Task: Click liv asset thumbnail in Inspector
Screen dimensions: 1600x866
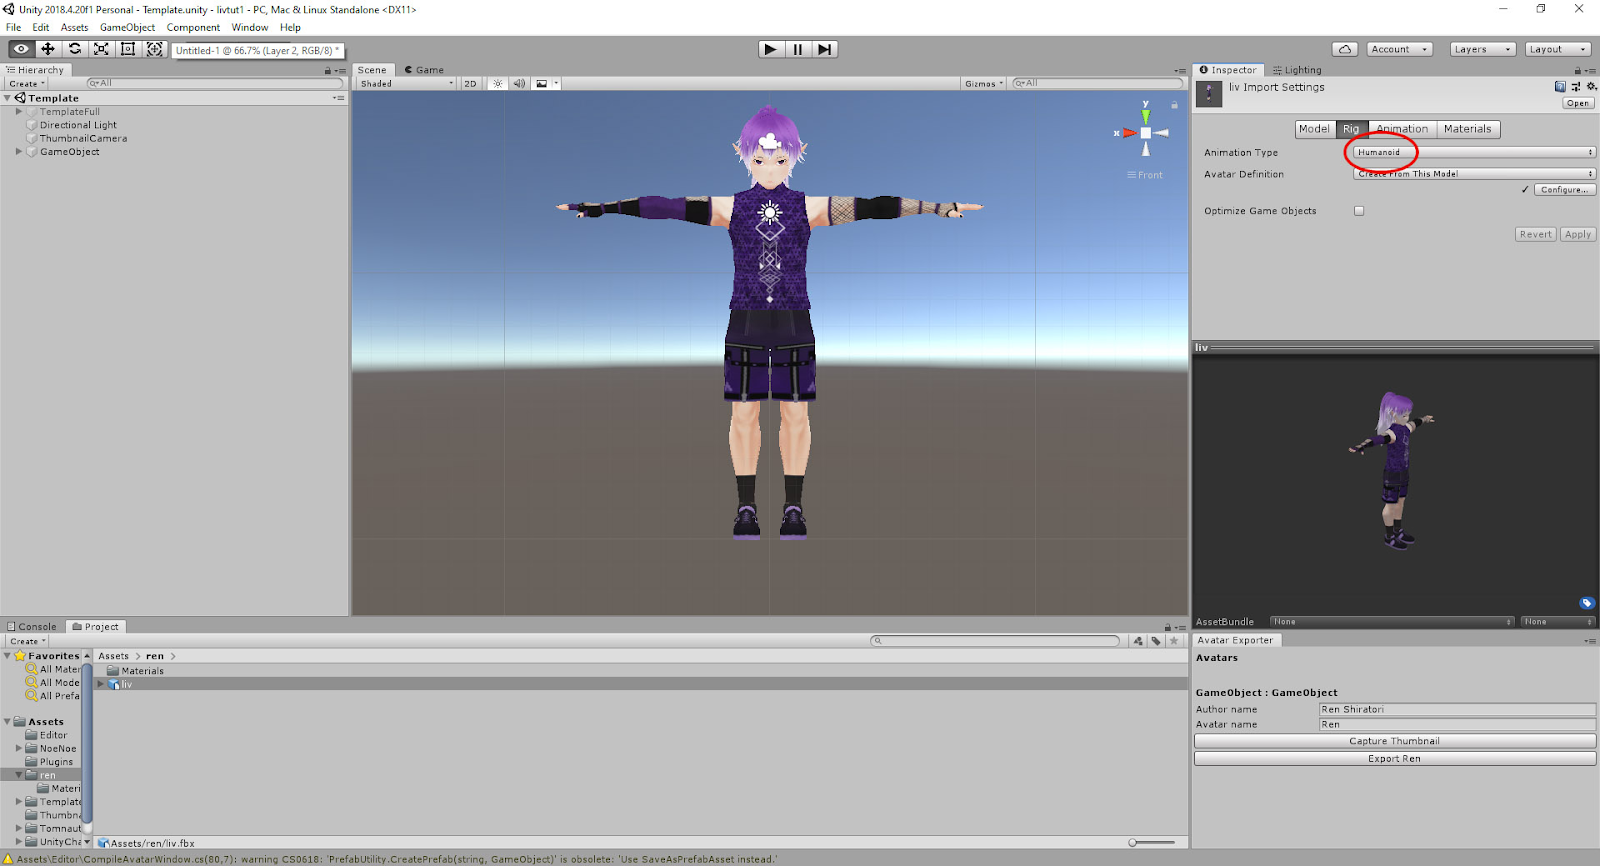Action: tap(1209, 94)
